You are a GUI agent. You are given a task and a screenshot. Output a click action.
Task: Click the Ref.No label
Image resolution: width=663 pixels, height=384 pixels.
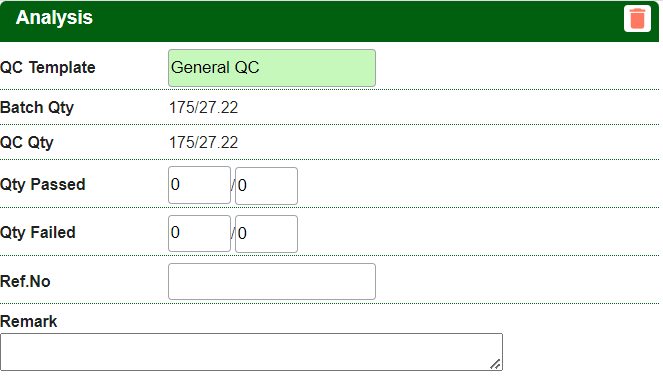[25, 282]
